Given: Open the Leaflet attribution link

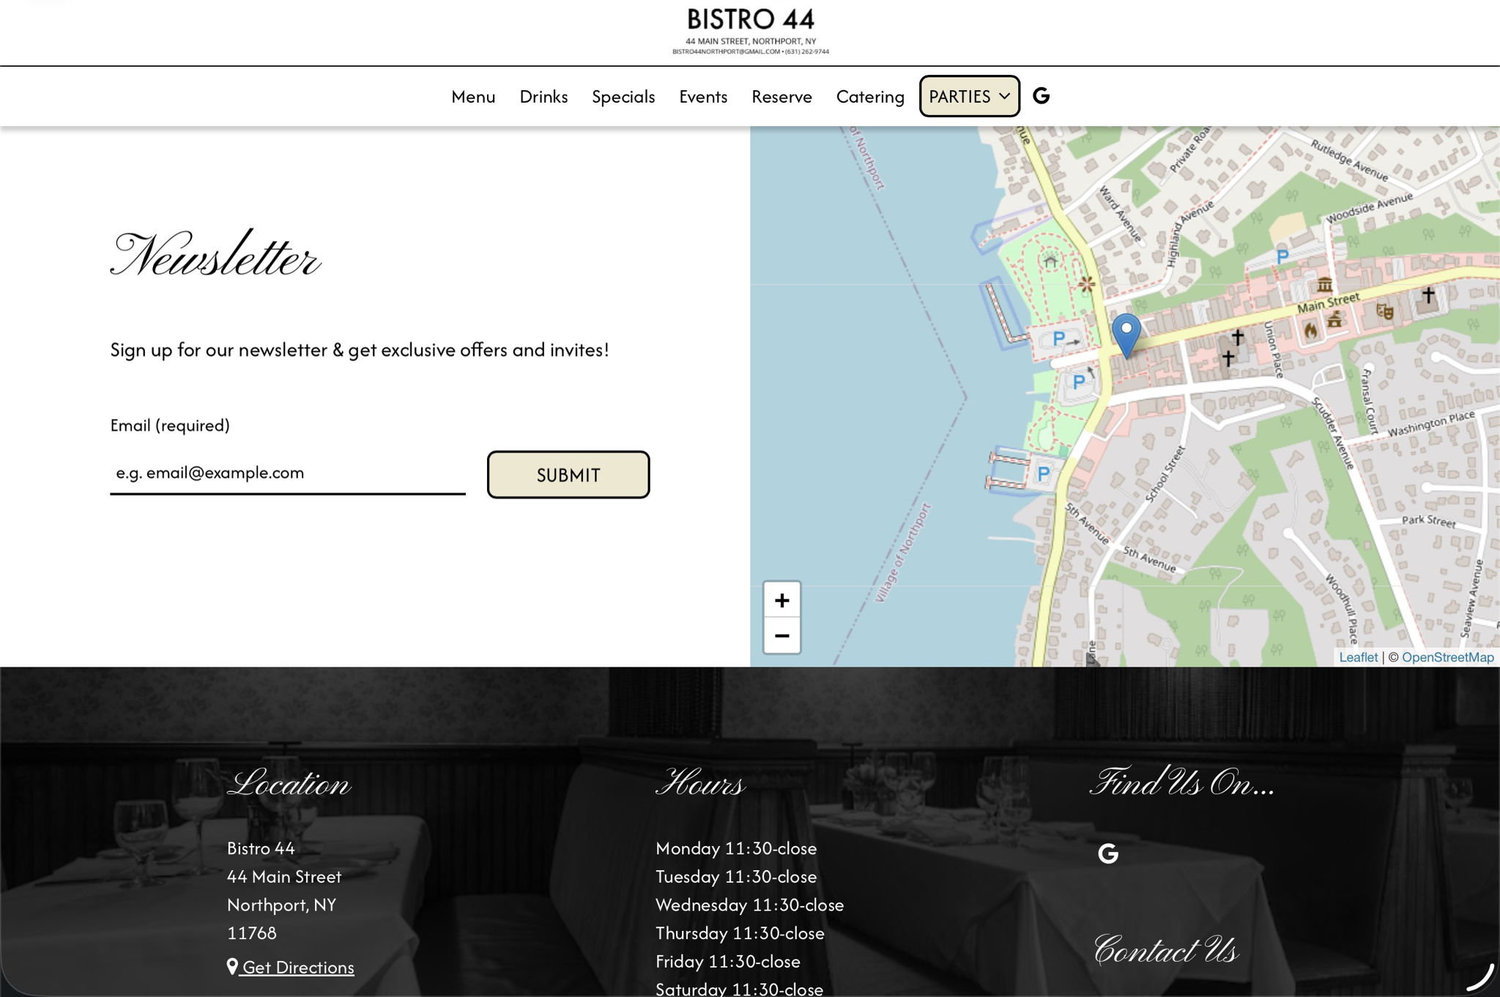Looking at the screenshot, I should pos(1358,657).
